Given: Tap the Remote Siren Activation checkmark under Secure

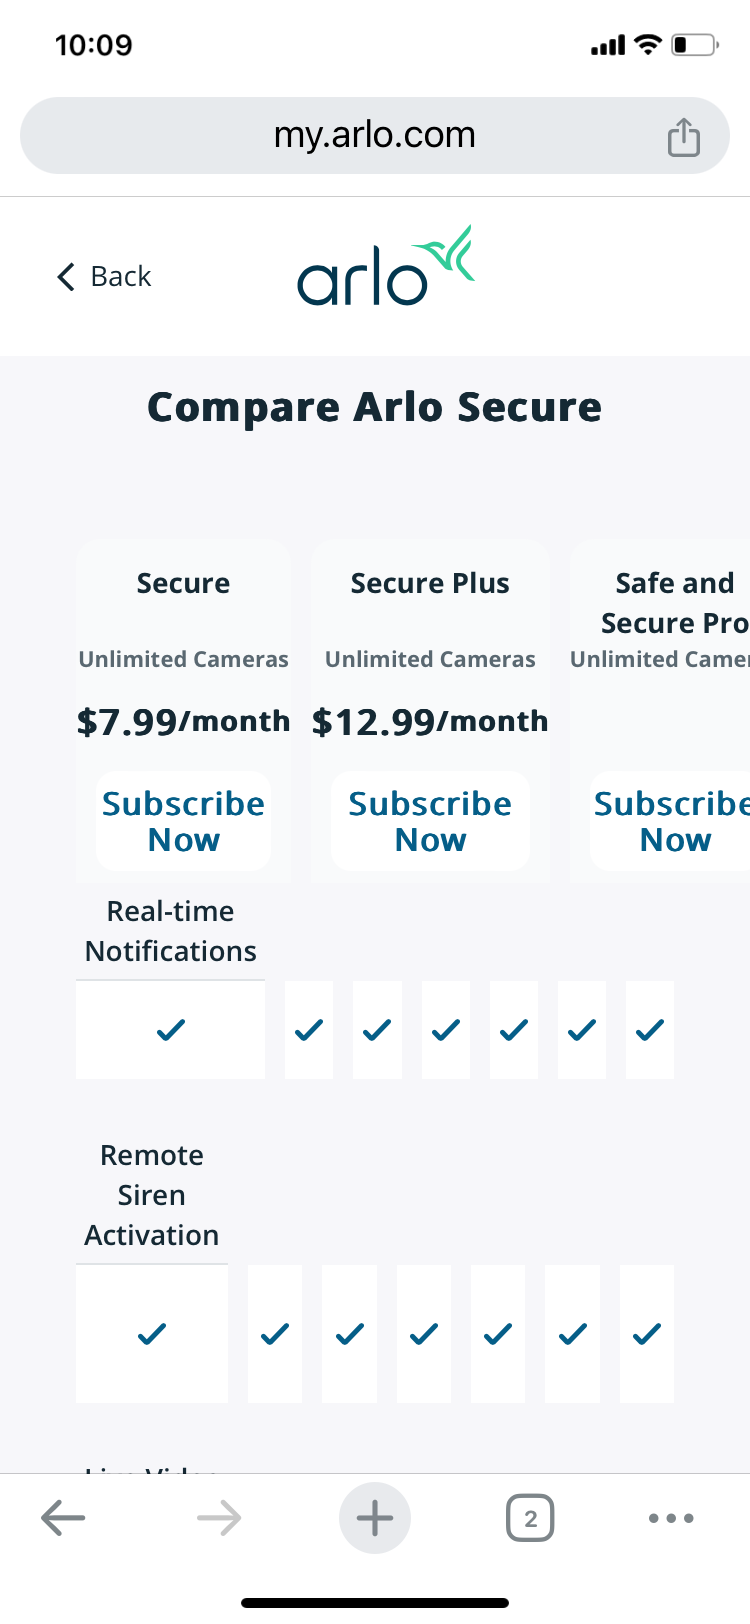Looking at the screenshot, I should [152, 1333].
